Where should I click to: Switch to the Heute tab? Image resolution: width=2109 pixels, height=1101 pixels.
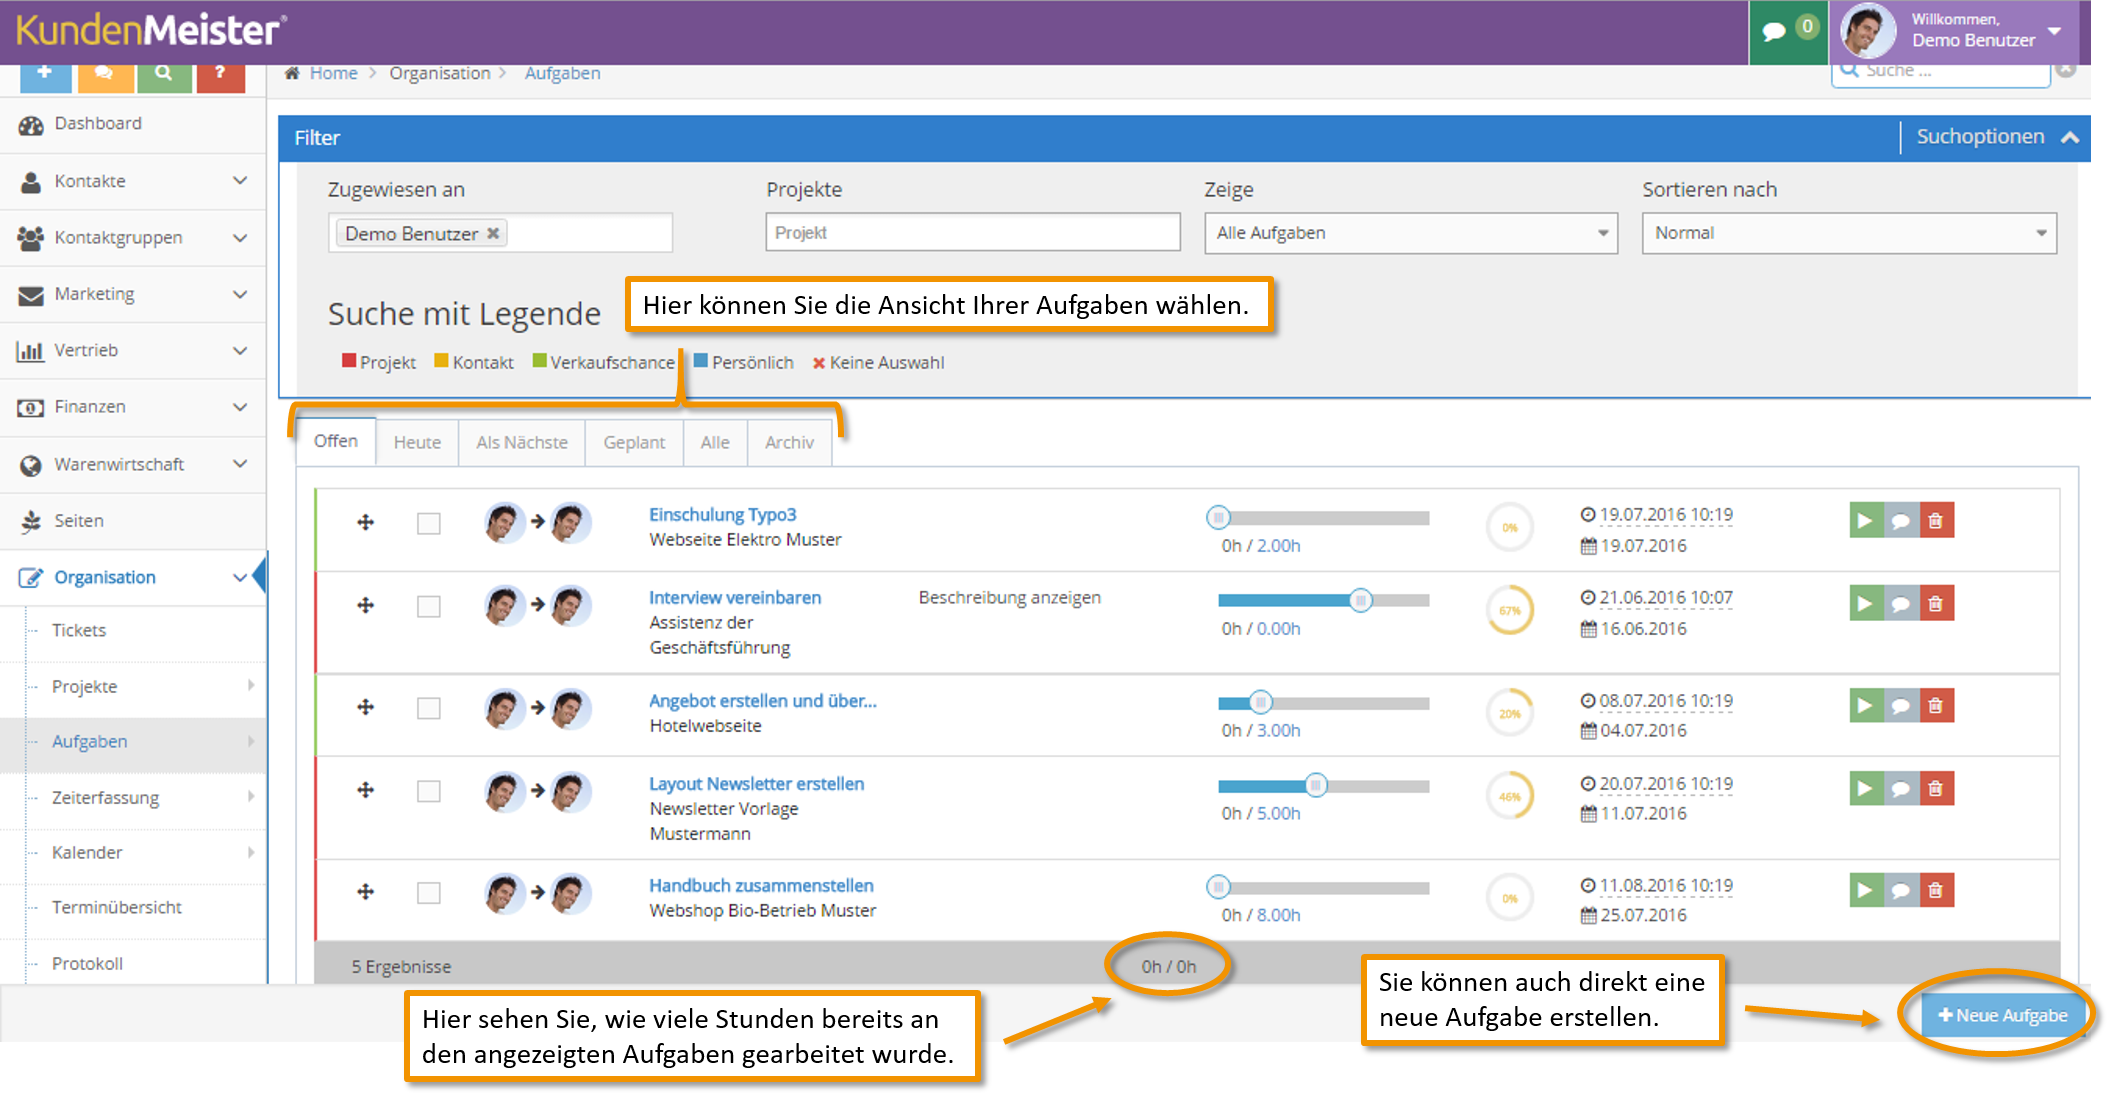click(417, 442)
